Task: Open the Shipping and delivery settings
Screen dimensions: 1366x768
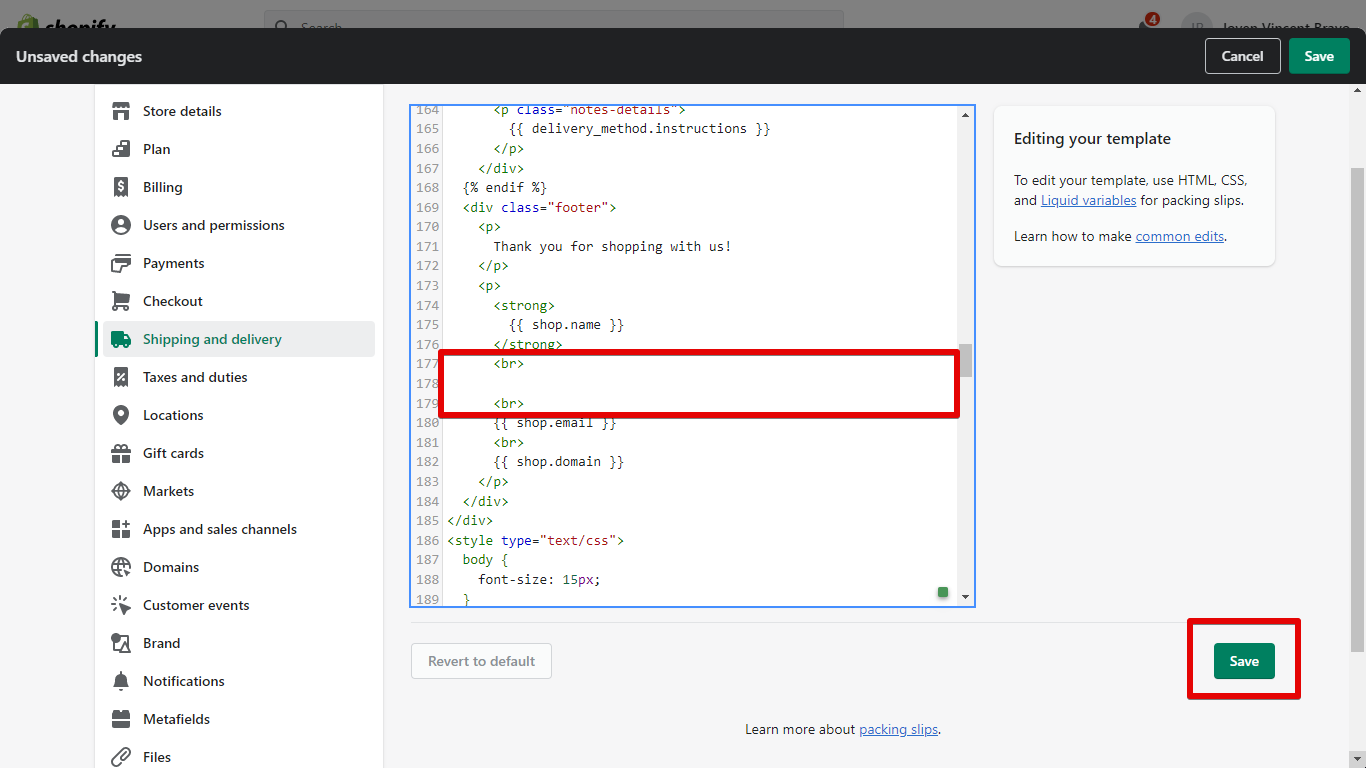Action: pyautogui.click(x=212, y=339)
